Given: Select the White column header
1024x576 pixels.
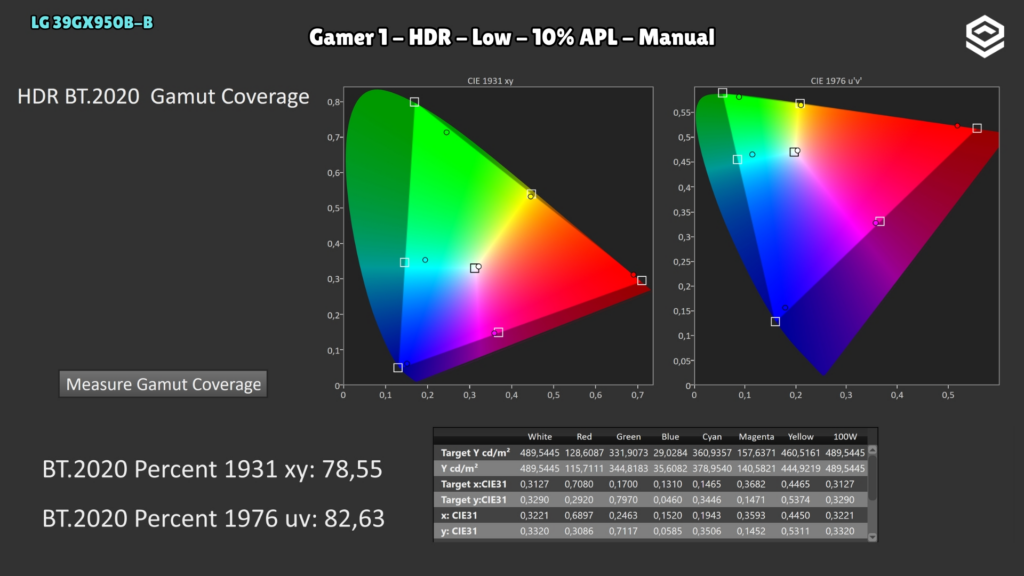Looking at the screenshot, I should point(539,437).
